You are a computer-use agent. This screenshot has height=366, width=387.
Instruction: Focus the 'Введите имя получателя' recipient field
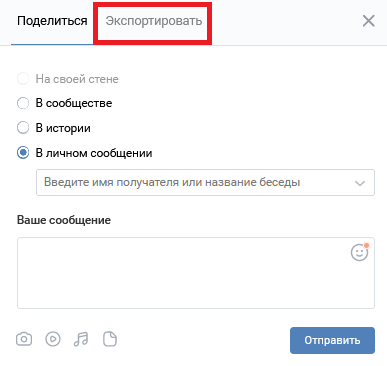click(205, 182)
